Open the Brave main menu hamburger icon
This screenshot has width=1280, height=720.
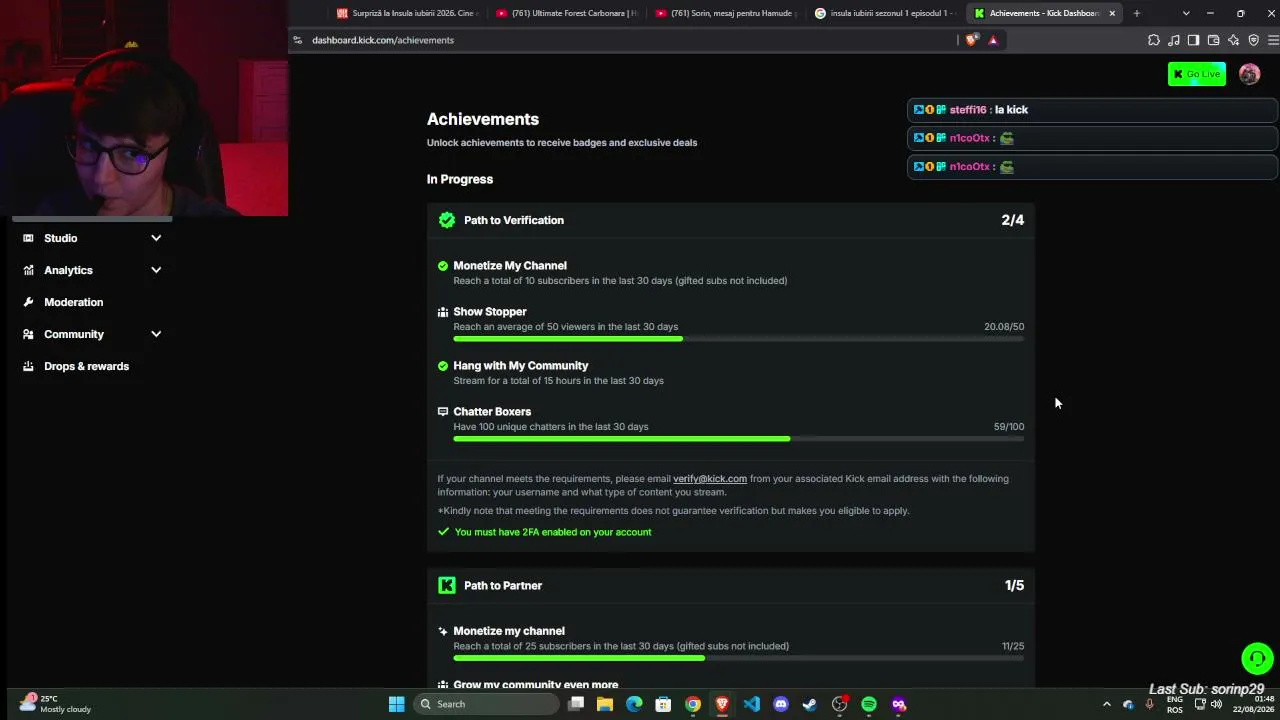point(1273,40)
